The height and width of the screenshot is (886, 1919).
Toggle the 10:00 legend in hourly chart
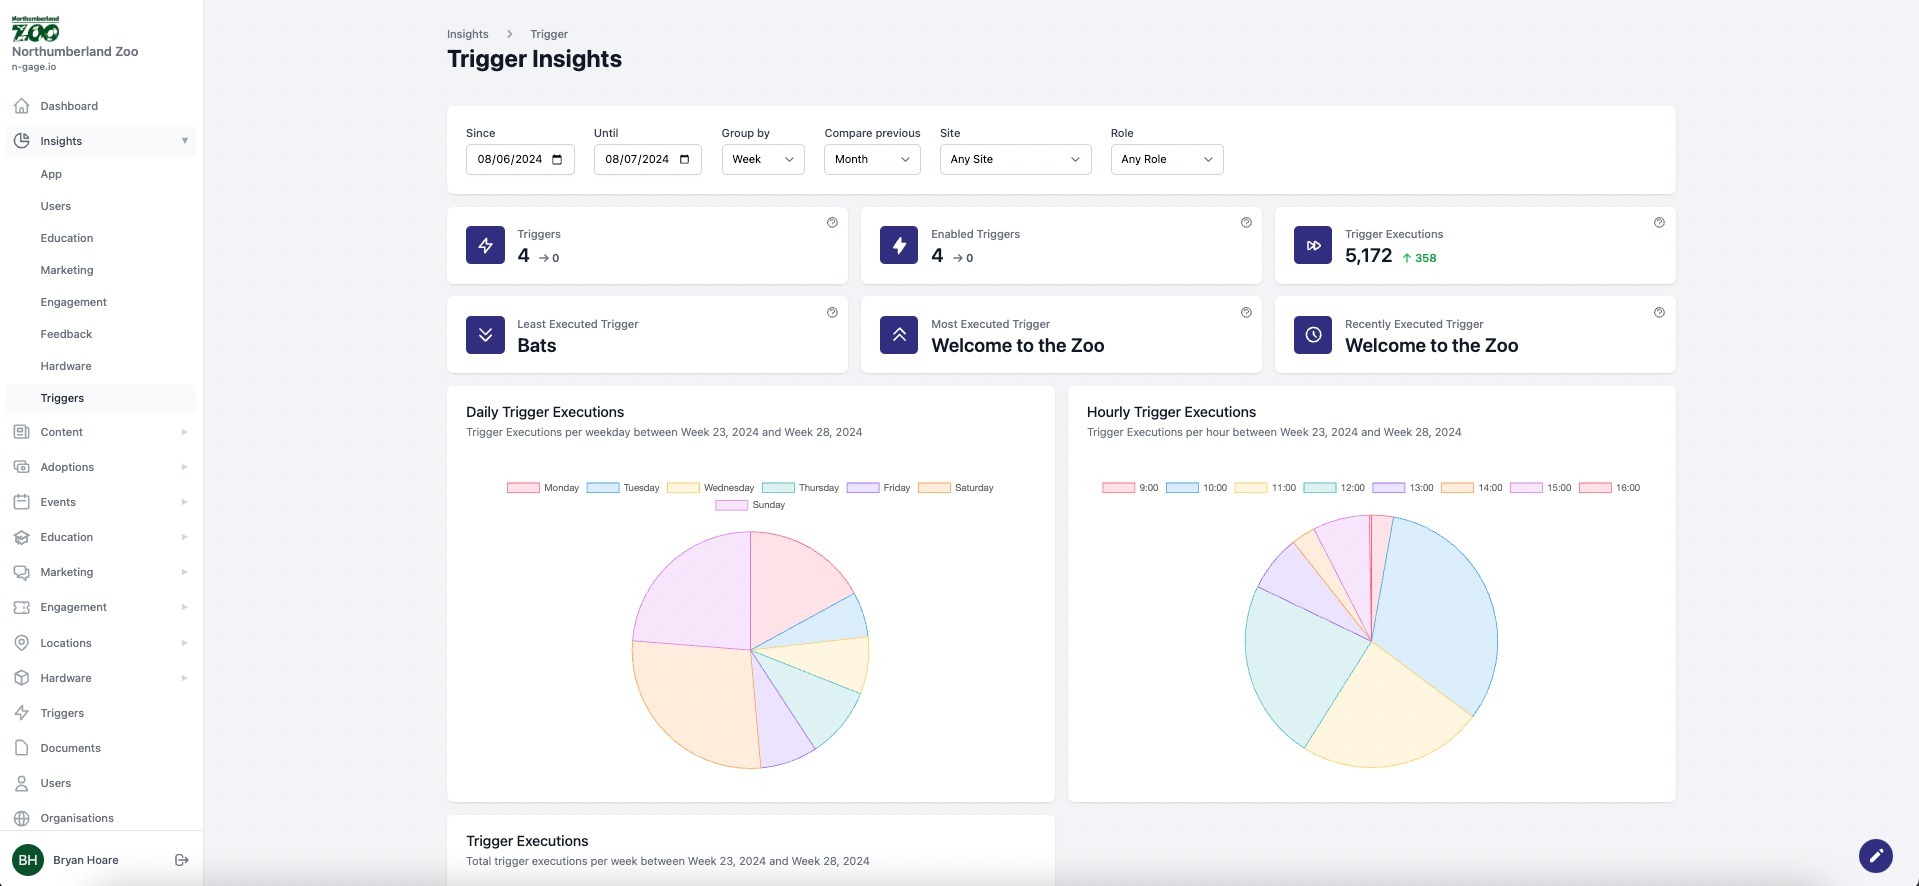(x=1197, y=488)
